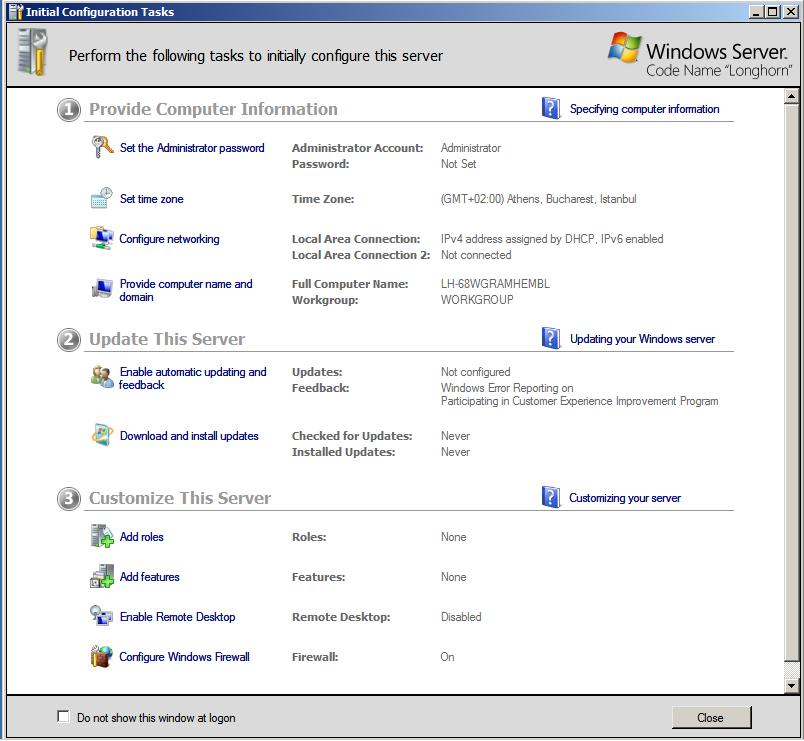Click the scrollbar up arrow
Image resolution: width=804 pixels, height=741 pixels.
791,96
